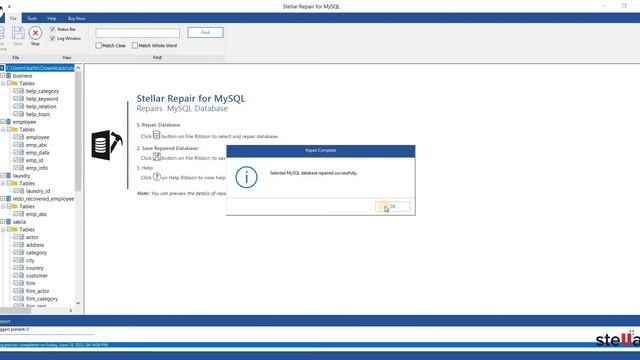Open the Help ribbon tab
The width and height of the screenshot is (640, 360).
tap(52, 18)
